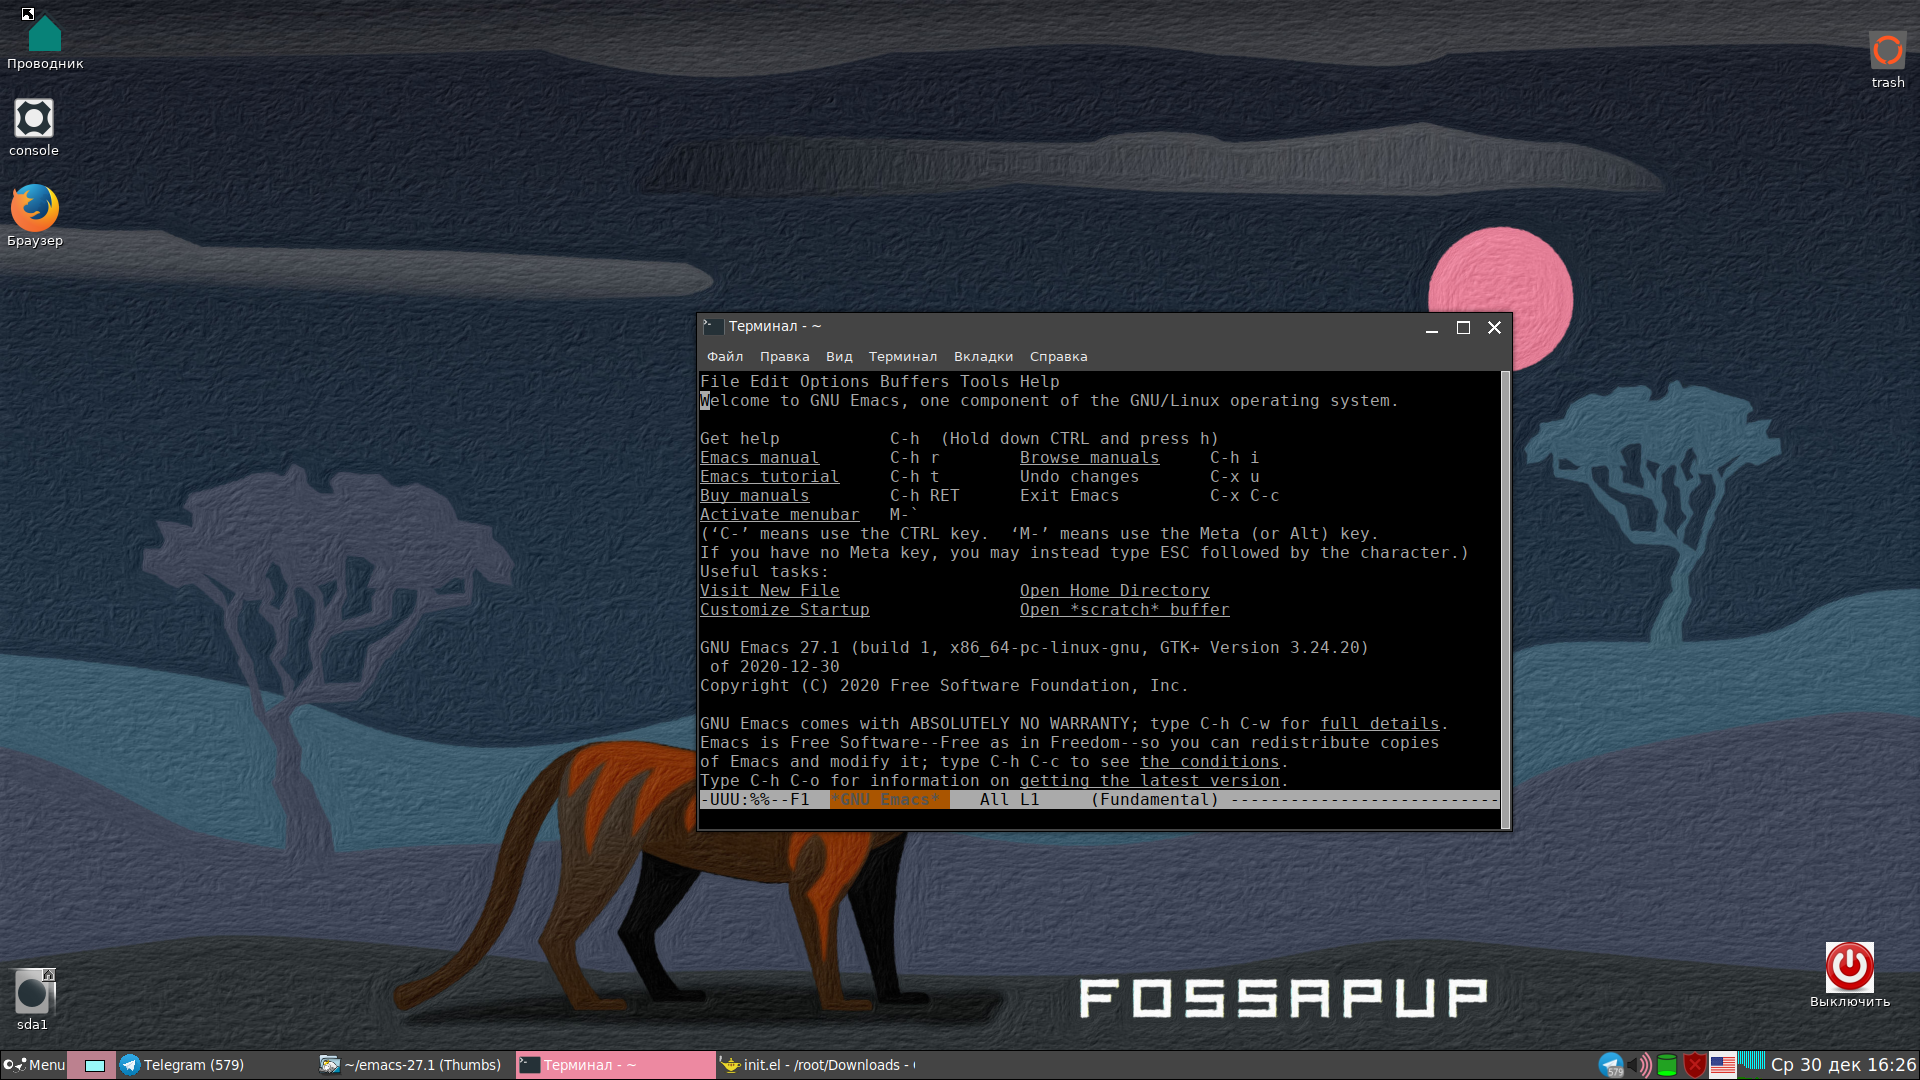Open the Справка menu in the terminal window

click(1058, 357)
